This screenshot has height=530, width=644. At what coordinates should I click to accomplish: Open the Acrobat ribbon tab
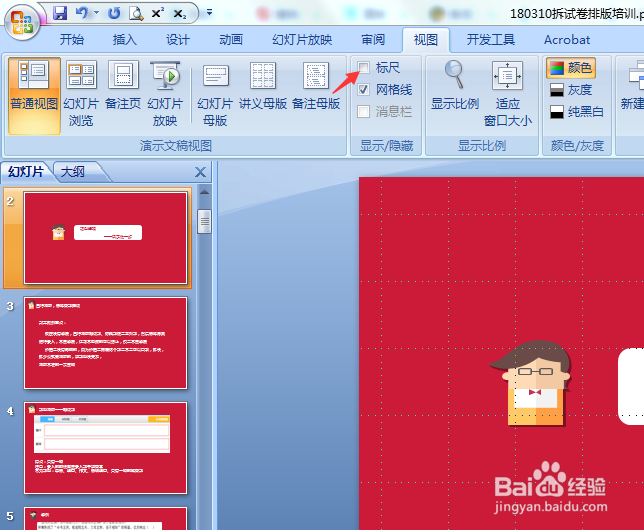567,40
